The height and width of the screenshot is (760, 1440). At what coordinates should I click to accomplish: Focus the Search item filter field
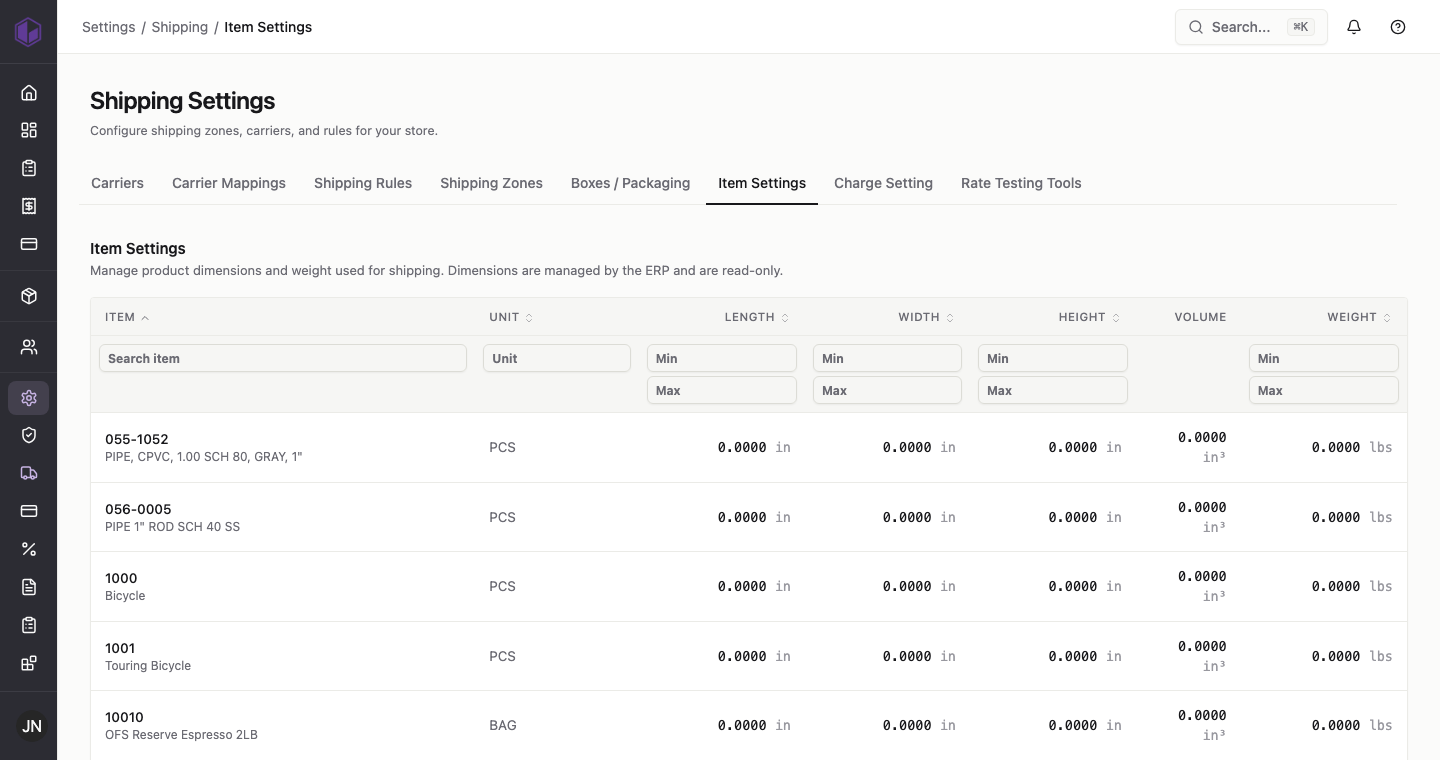pos(283,358)
